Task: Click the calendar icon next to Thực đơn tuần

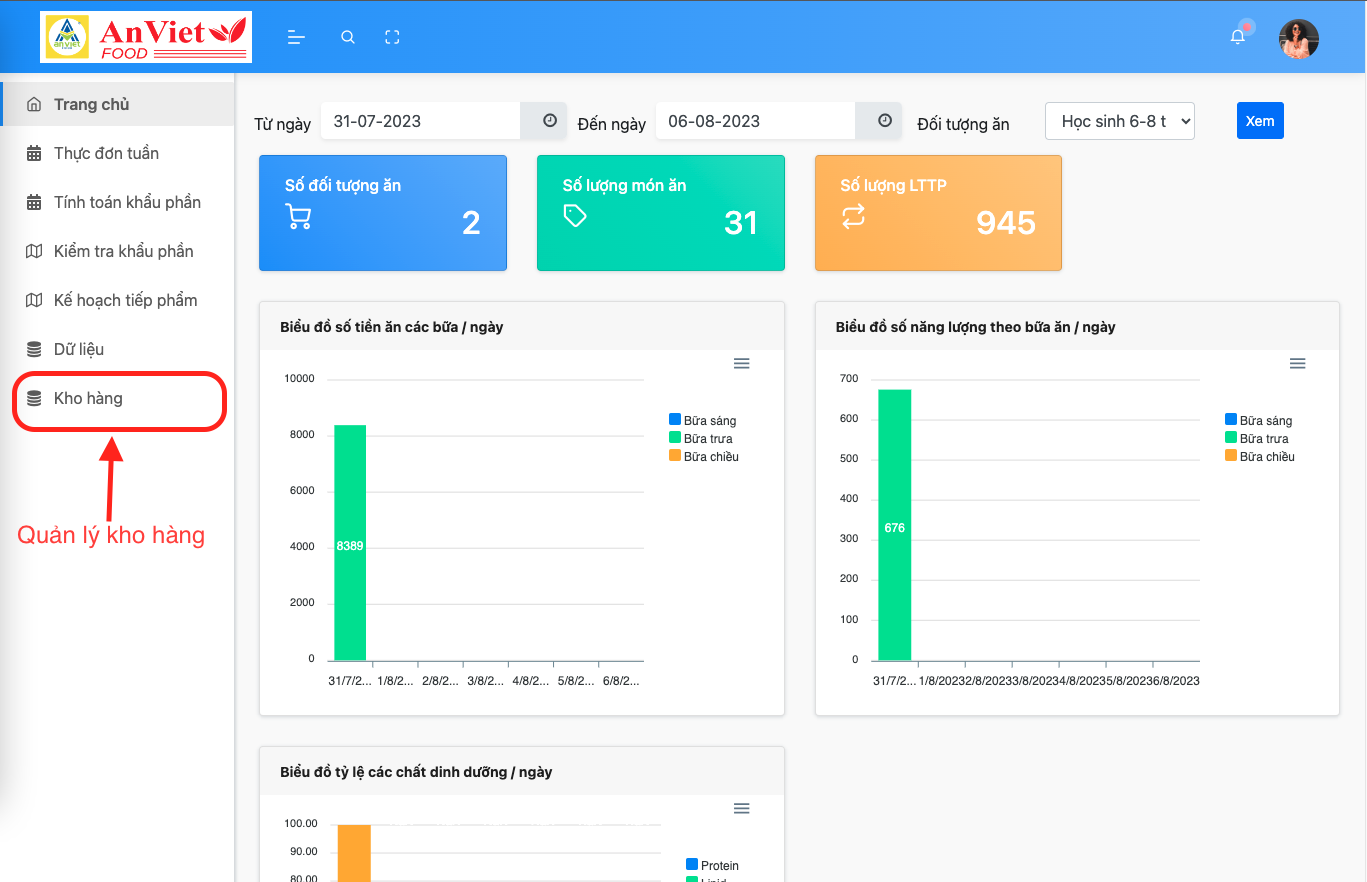Action: coord(34,152)
